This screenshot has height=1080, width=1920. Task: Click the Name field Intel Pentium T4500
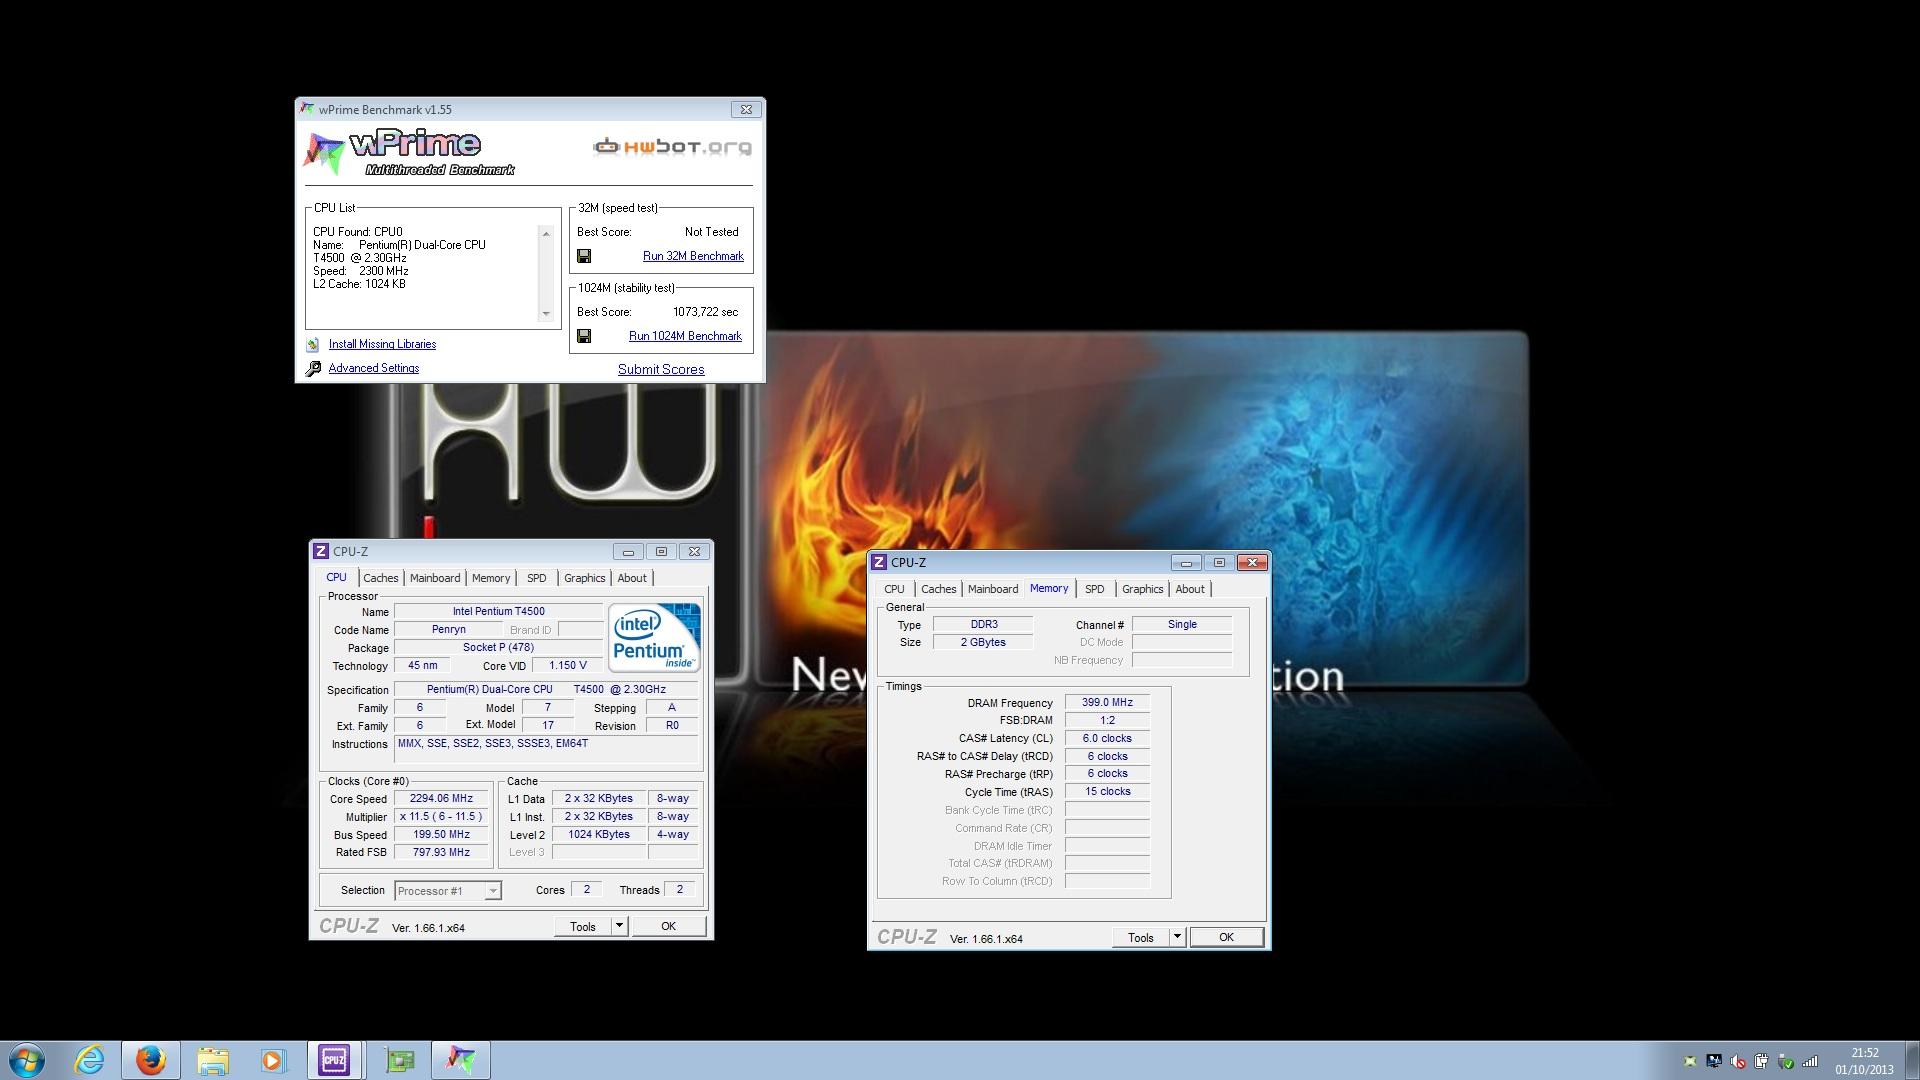pos(498,611)
